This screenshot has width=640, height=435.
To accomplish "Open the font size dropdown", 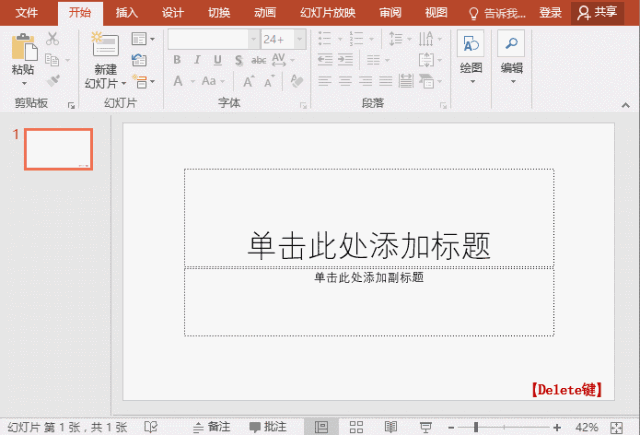I will click(x=300, y=39).
